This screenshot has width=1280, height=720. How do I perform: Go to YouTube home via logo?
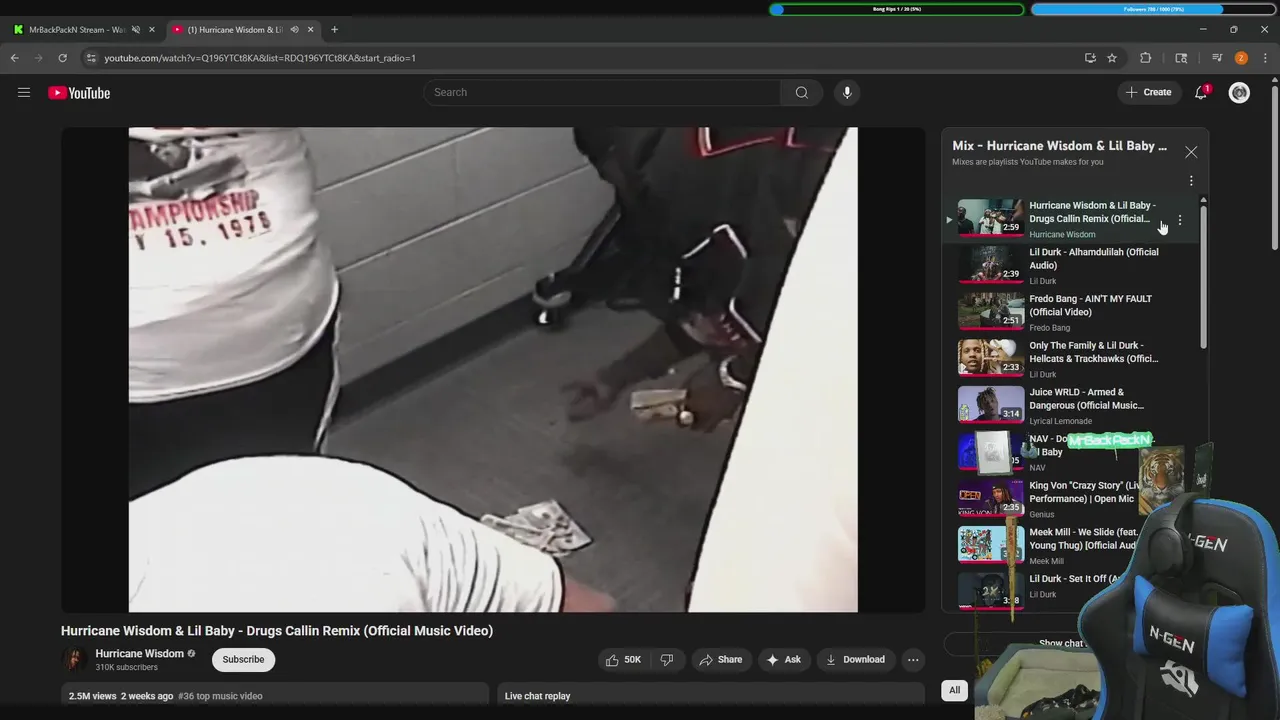click(x=79, y=93)
